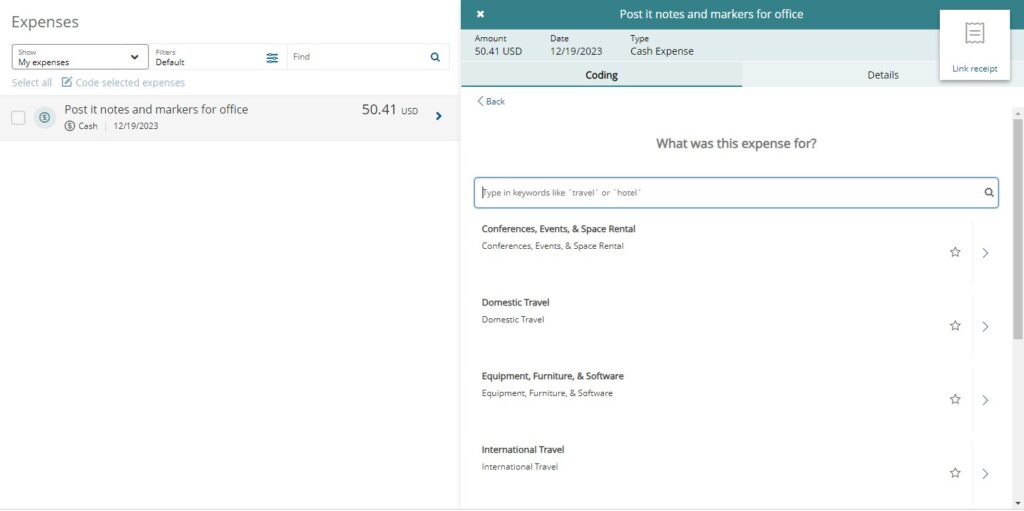Click the filter sliders icon
This screenshot has height=511, width=1024.
tap(272, 58)
